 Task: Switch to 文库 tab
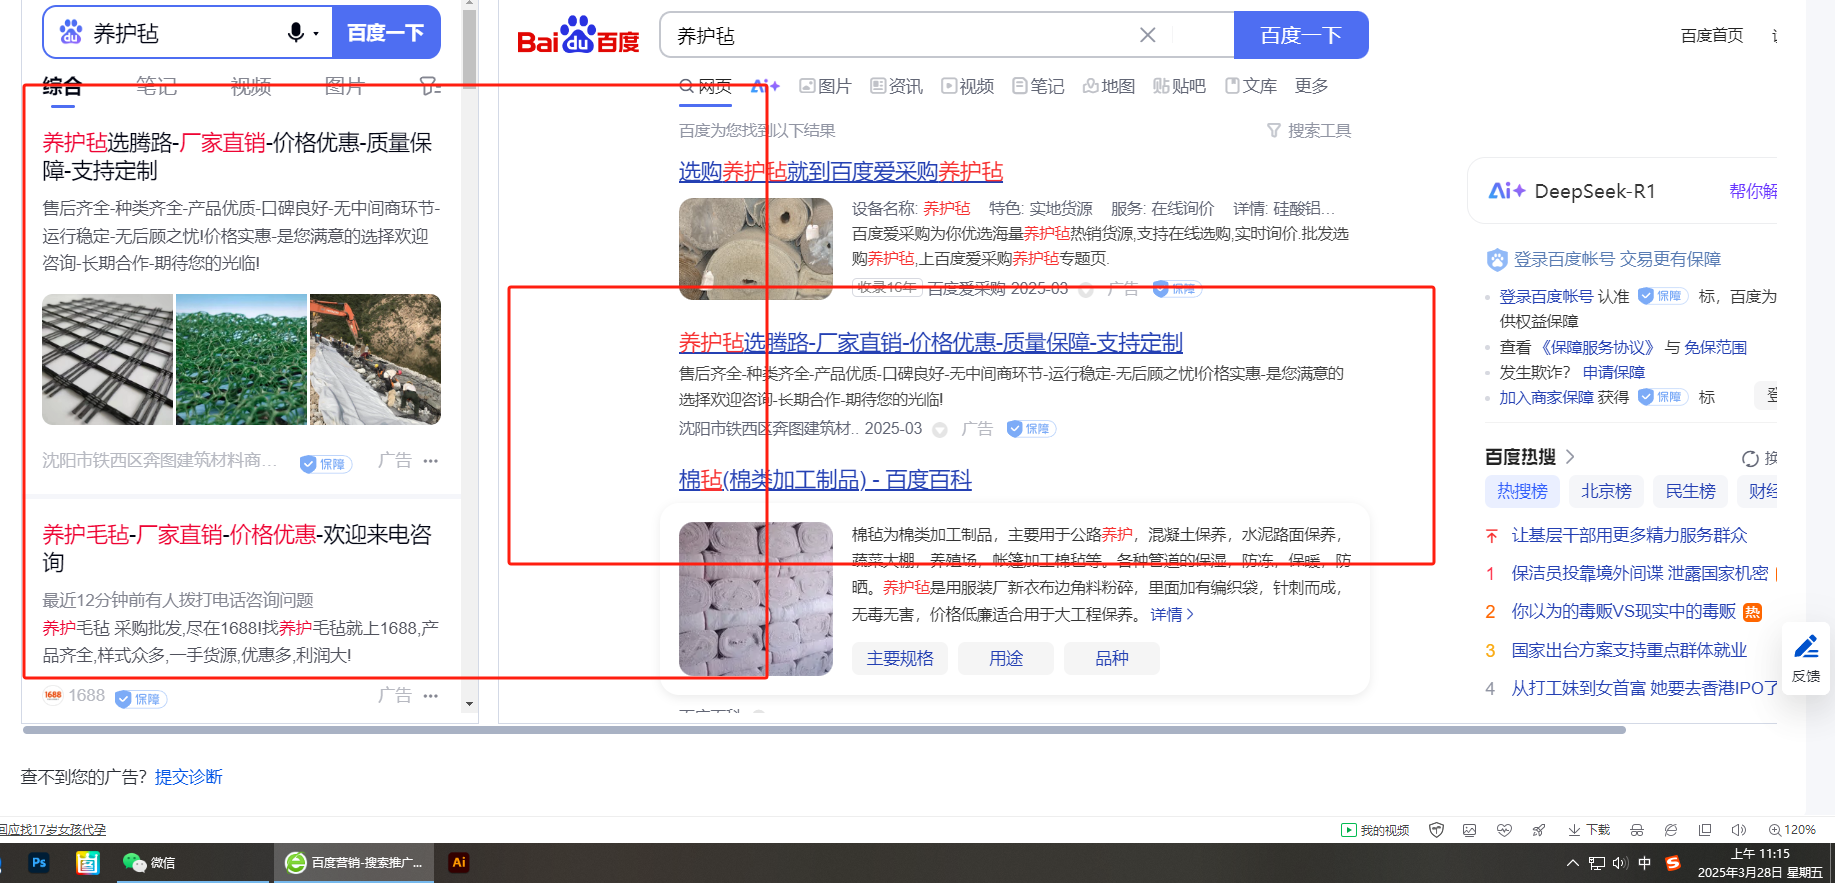tap(1251, 87)
